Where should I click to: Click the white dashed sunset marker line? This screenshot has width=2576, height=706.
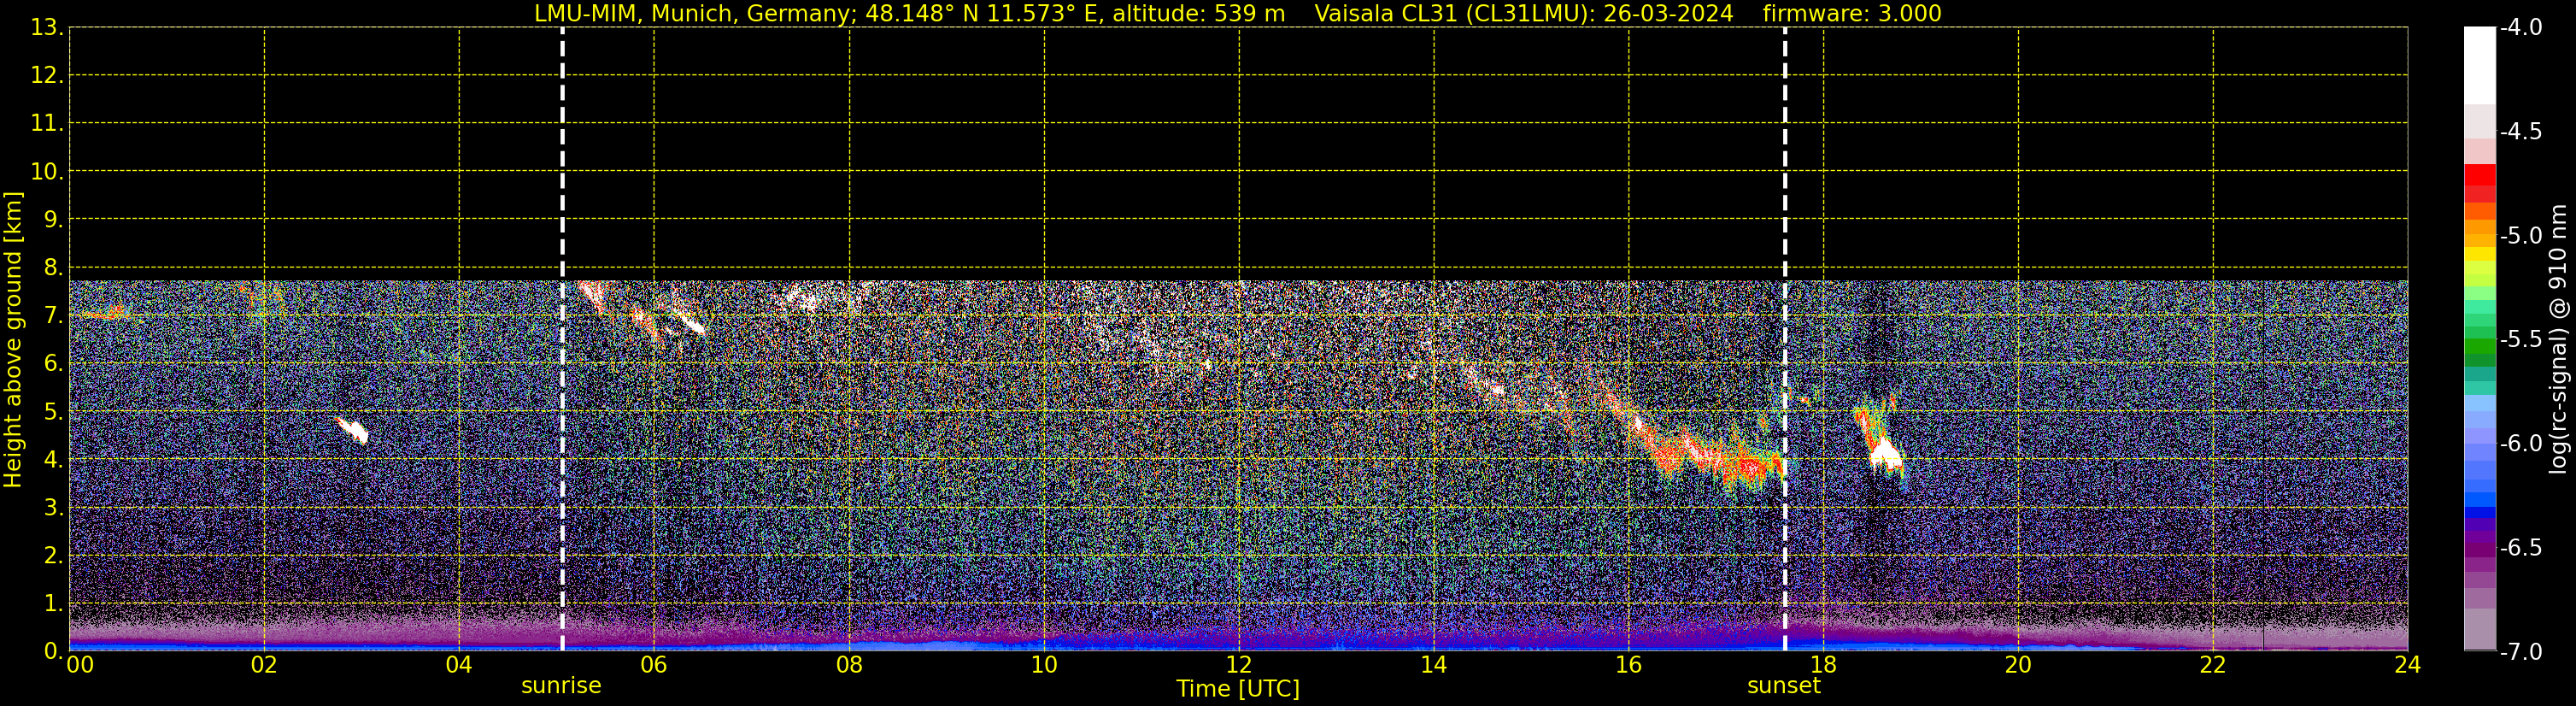1785,338
